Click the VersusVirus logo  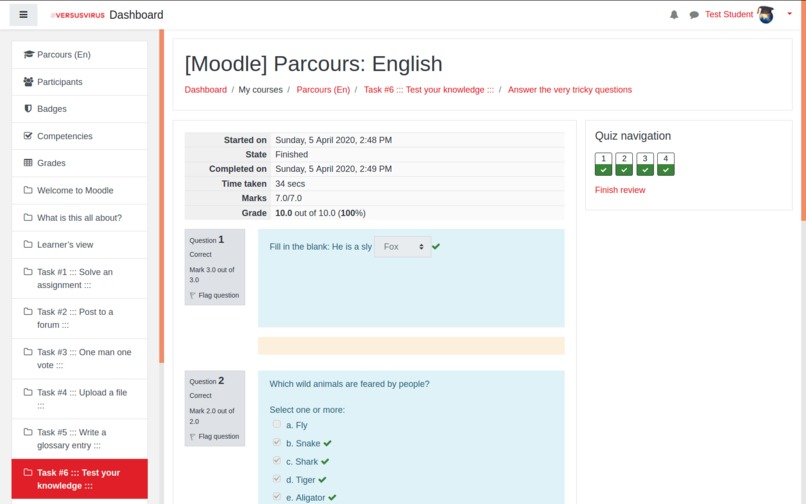pyautogui.click(x=78, y=15)
